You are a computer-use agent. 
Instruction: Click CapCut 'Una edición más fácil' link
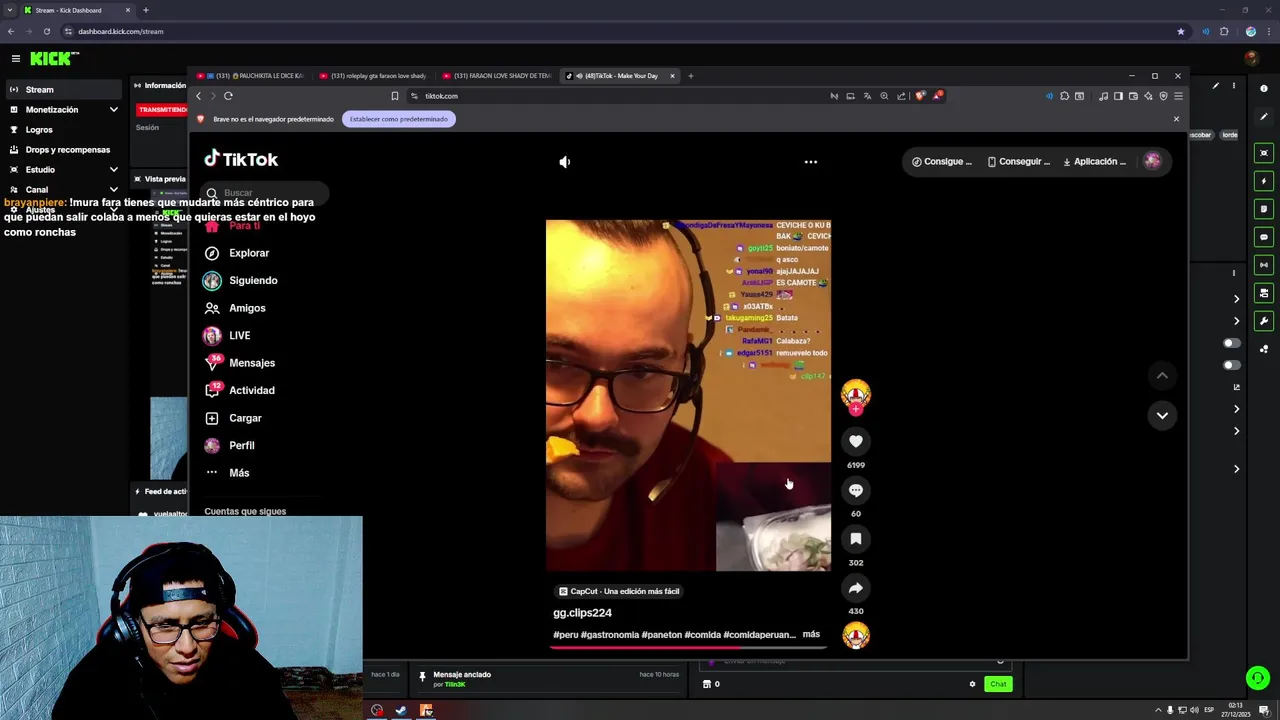619,591
